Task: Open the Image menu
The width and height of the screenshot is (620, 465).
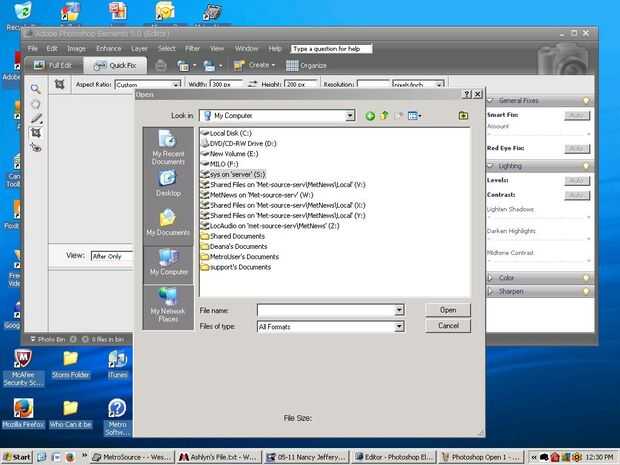Action: click(x=76, y=49)
